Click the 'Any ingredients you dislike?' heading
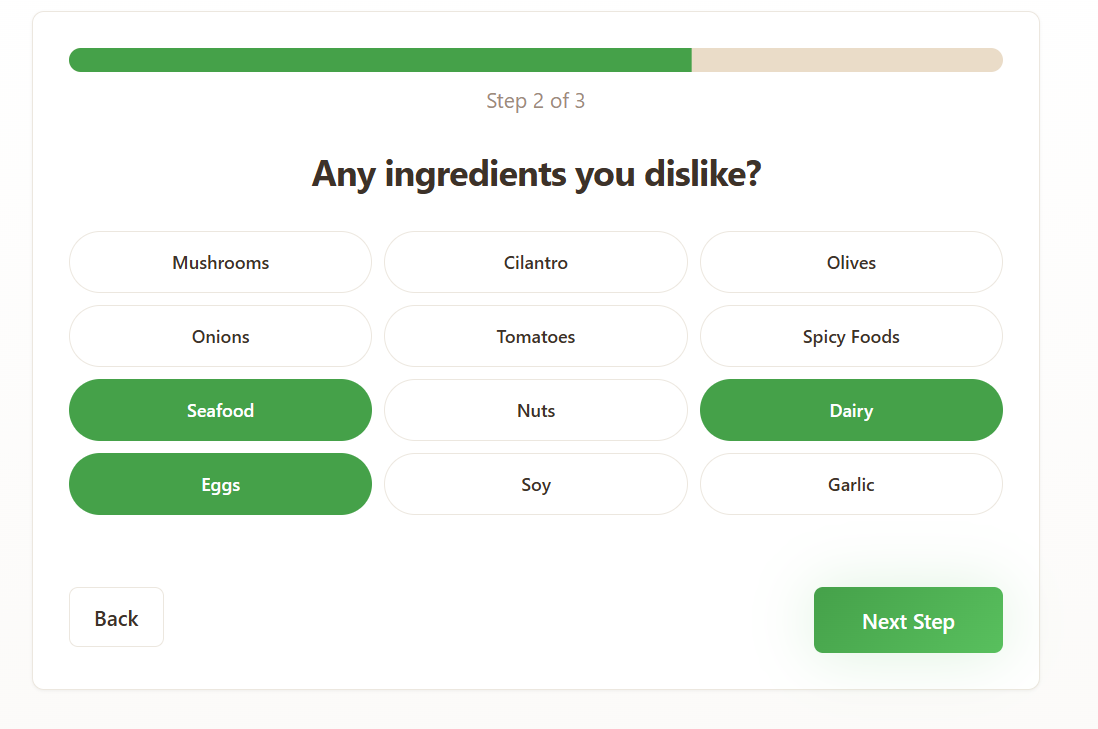 536,174
